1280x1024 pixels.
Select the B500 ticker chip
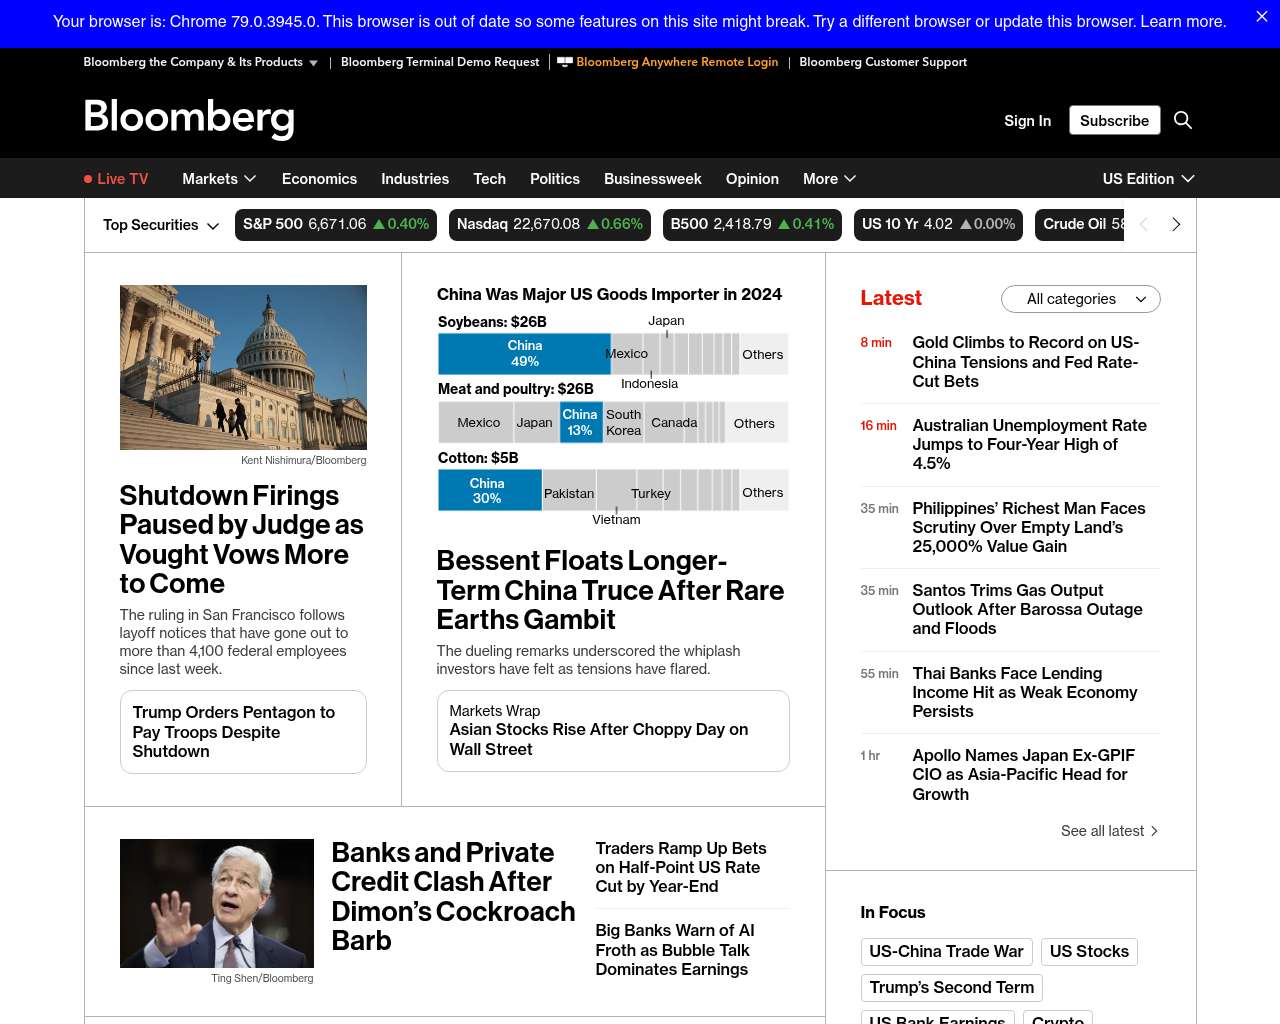752,225
